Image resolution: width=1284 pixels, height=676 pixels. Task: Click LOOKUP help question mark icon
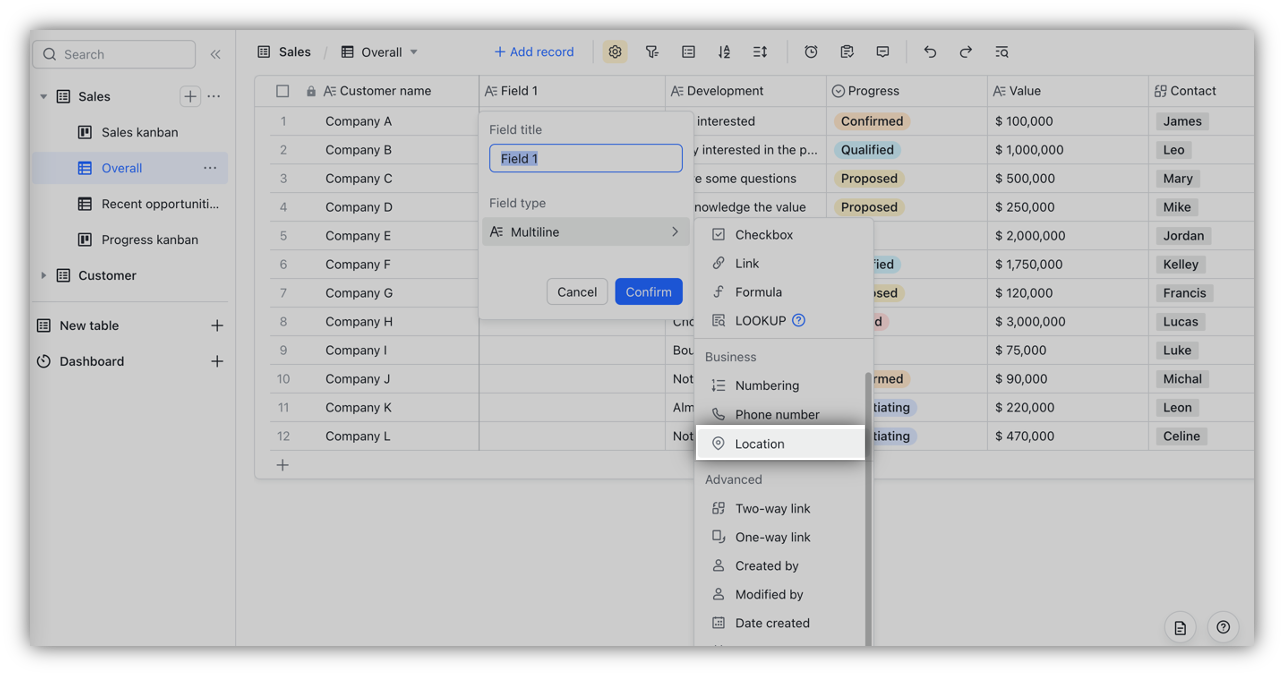[799, 321]
